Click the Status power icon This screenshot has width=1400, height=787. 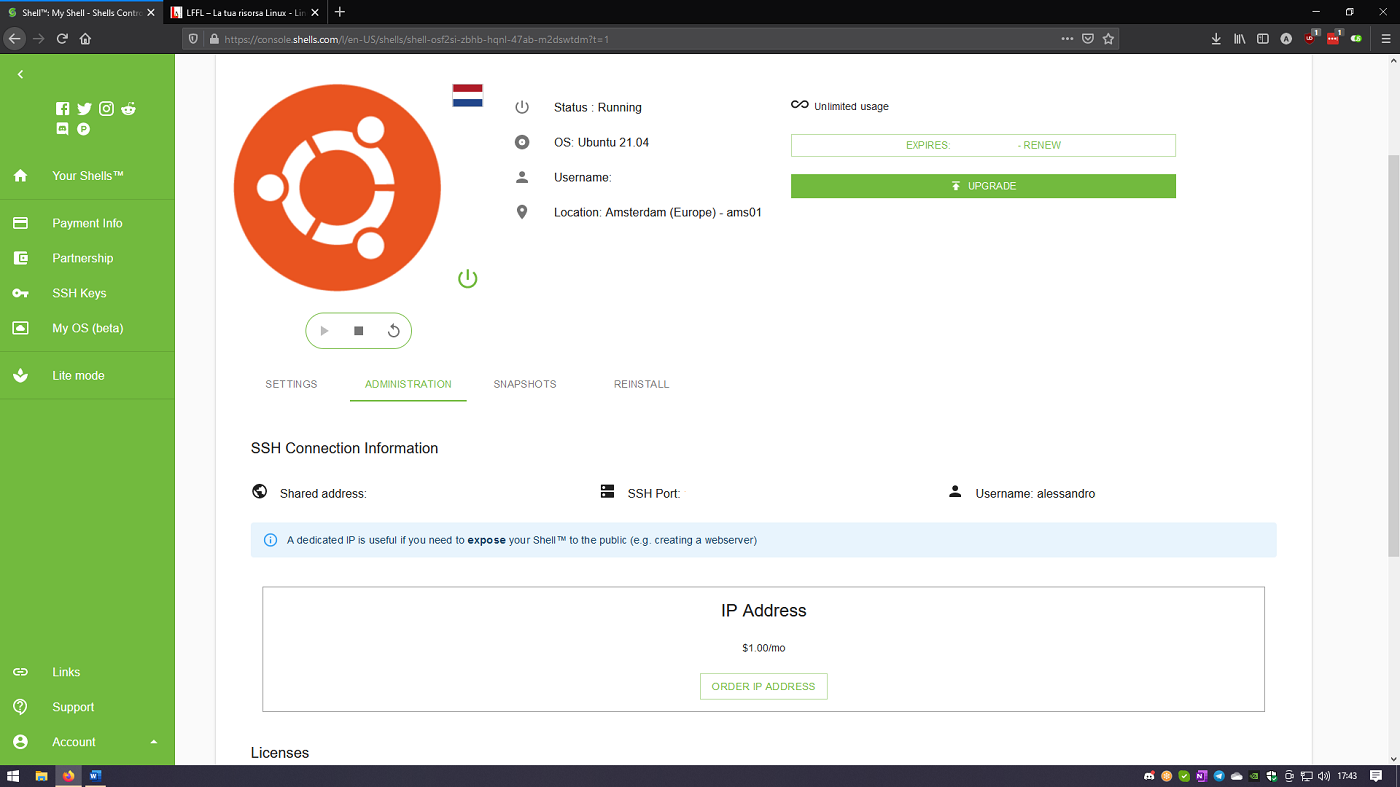pyautogui.click(x=522, y=107)
